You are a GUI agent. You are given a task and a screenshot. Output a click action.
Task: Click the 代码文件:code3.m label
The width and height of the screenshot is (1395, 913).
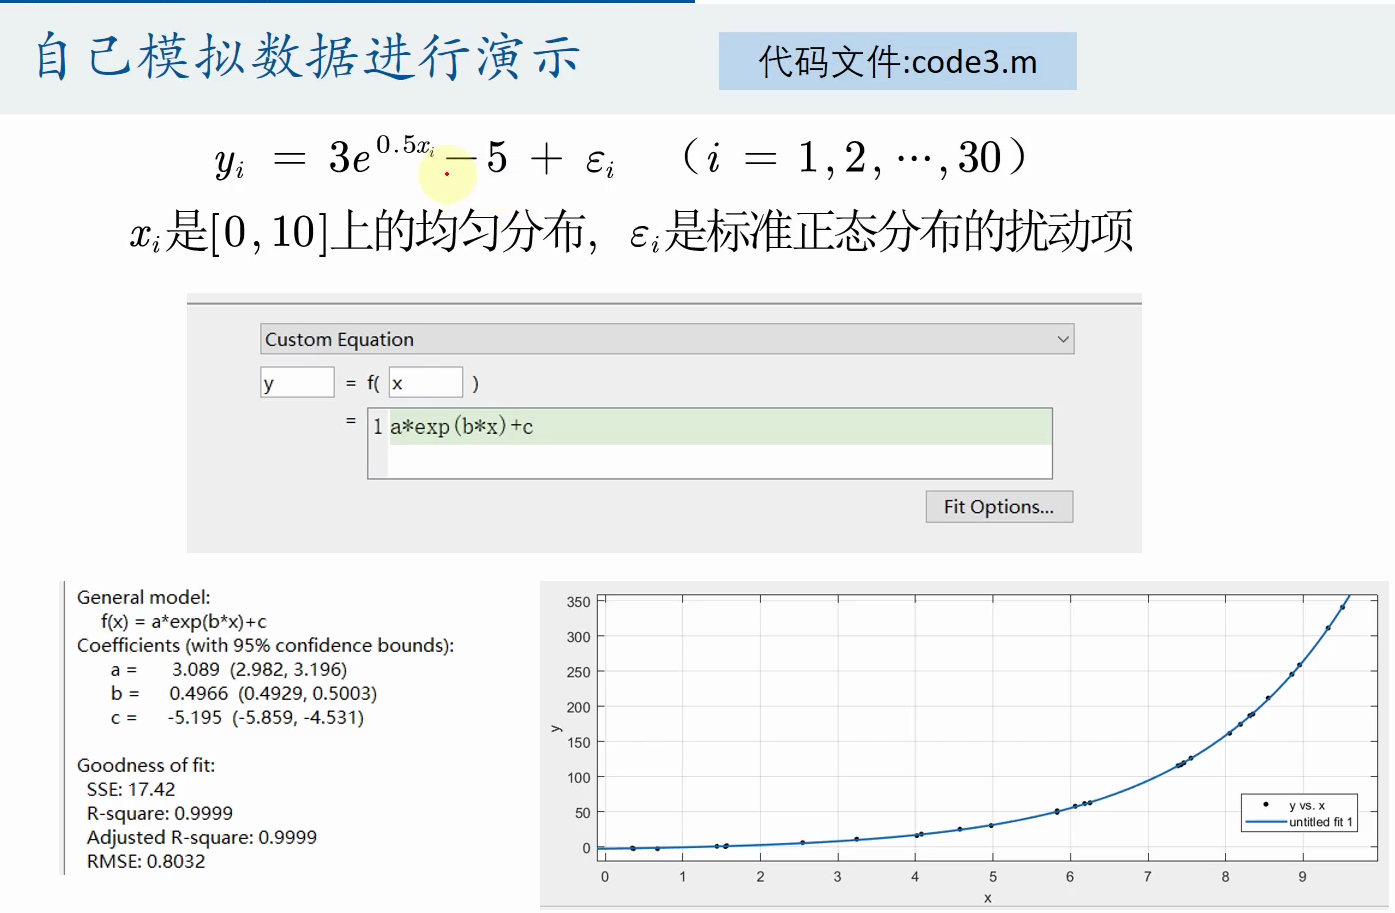(x=898, y=62)
